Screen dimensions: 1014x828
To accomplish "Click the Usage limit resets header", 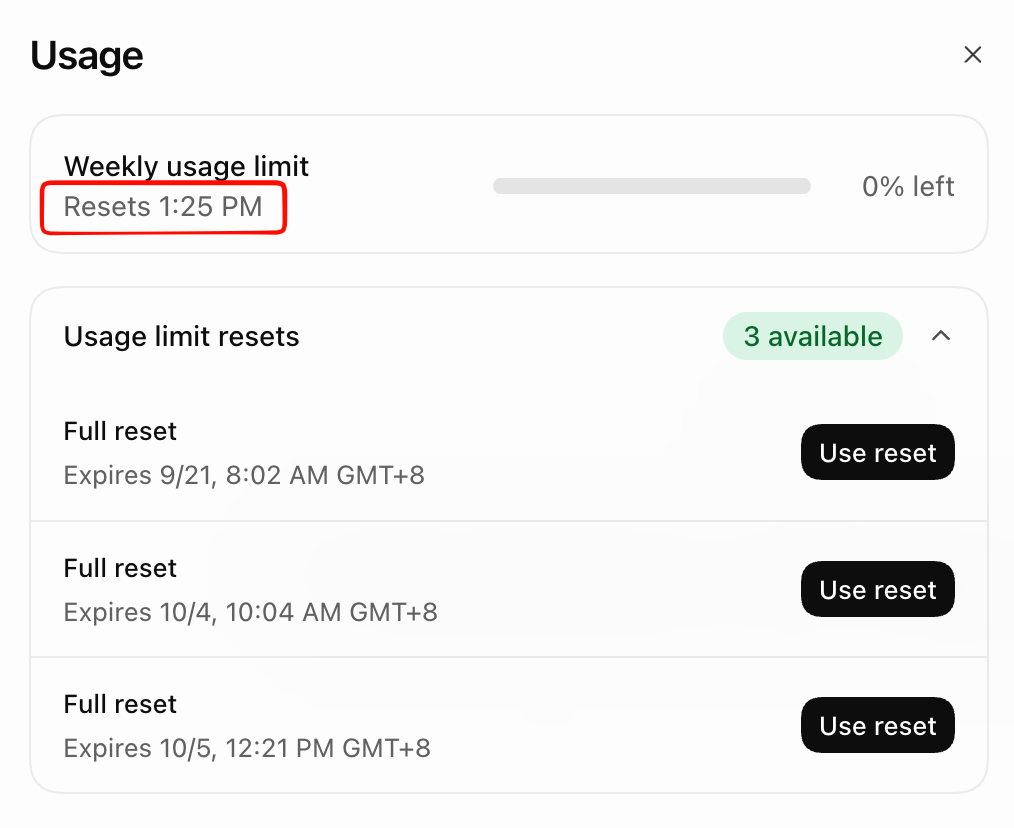I will [x=181, y=336].
